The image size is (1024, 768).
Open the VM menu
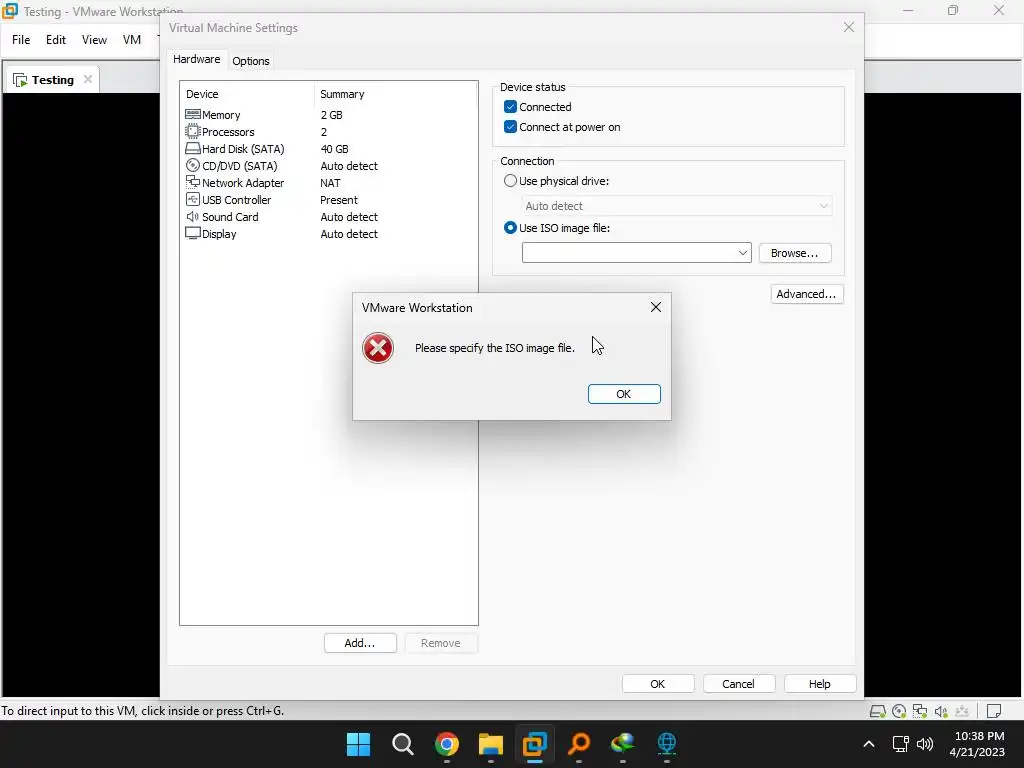132,40
